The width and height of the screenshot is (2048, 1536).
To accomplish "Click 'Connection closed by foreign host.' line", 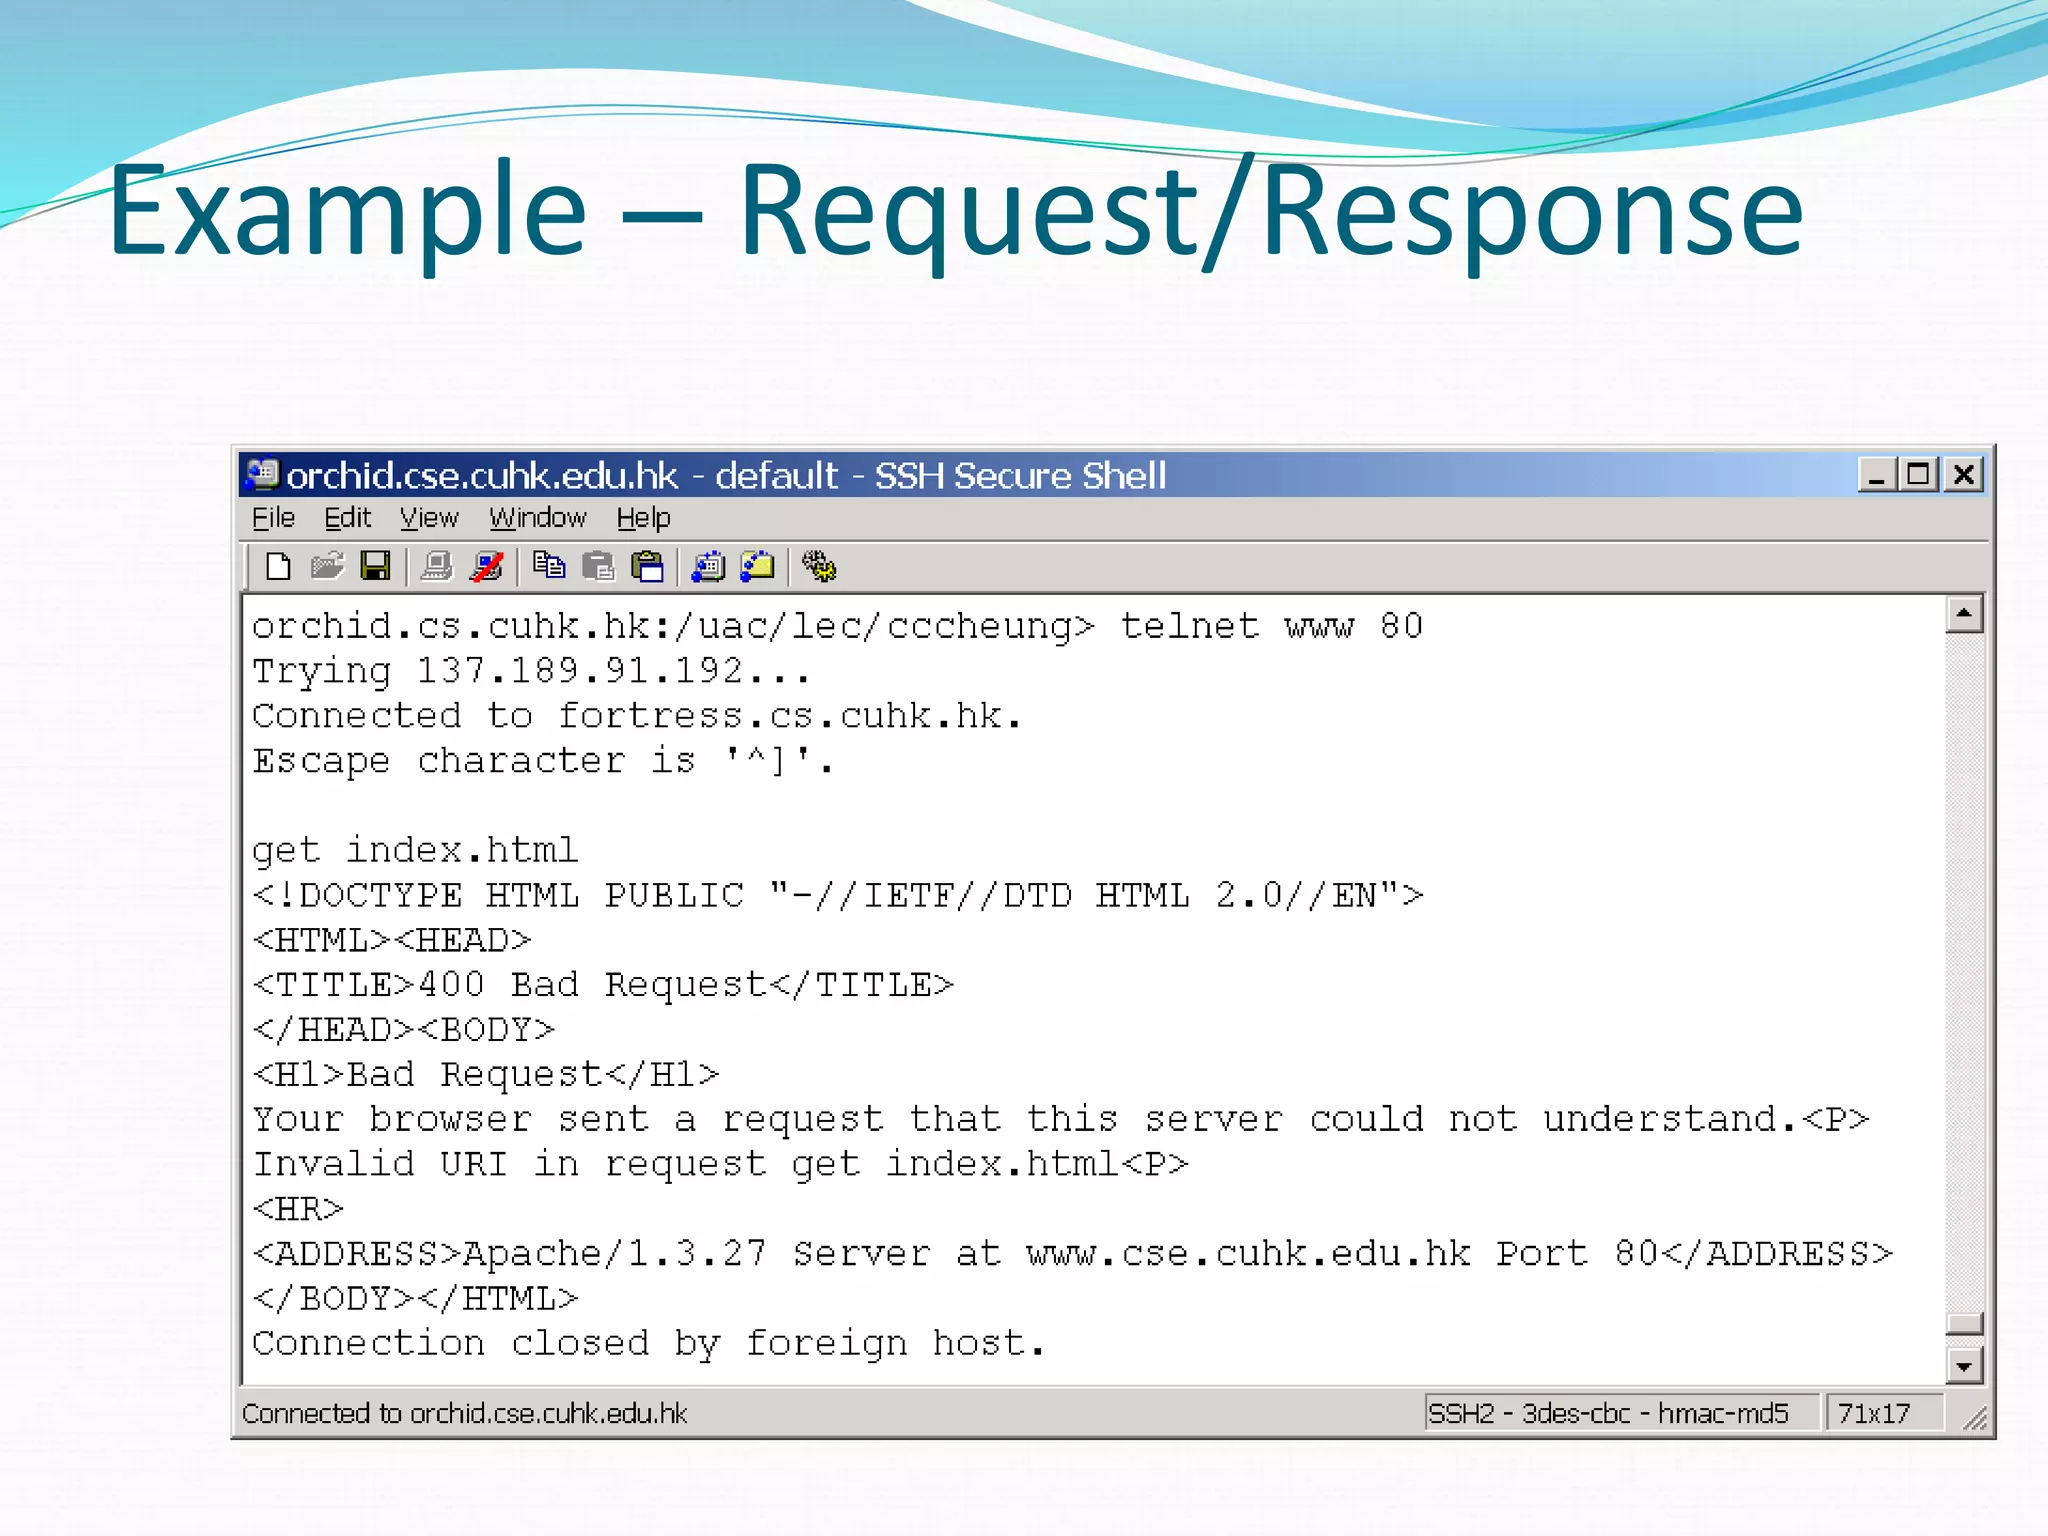I will [648, 1343].
